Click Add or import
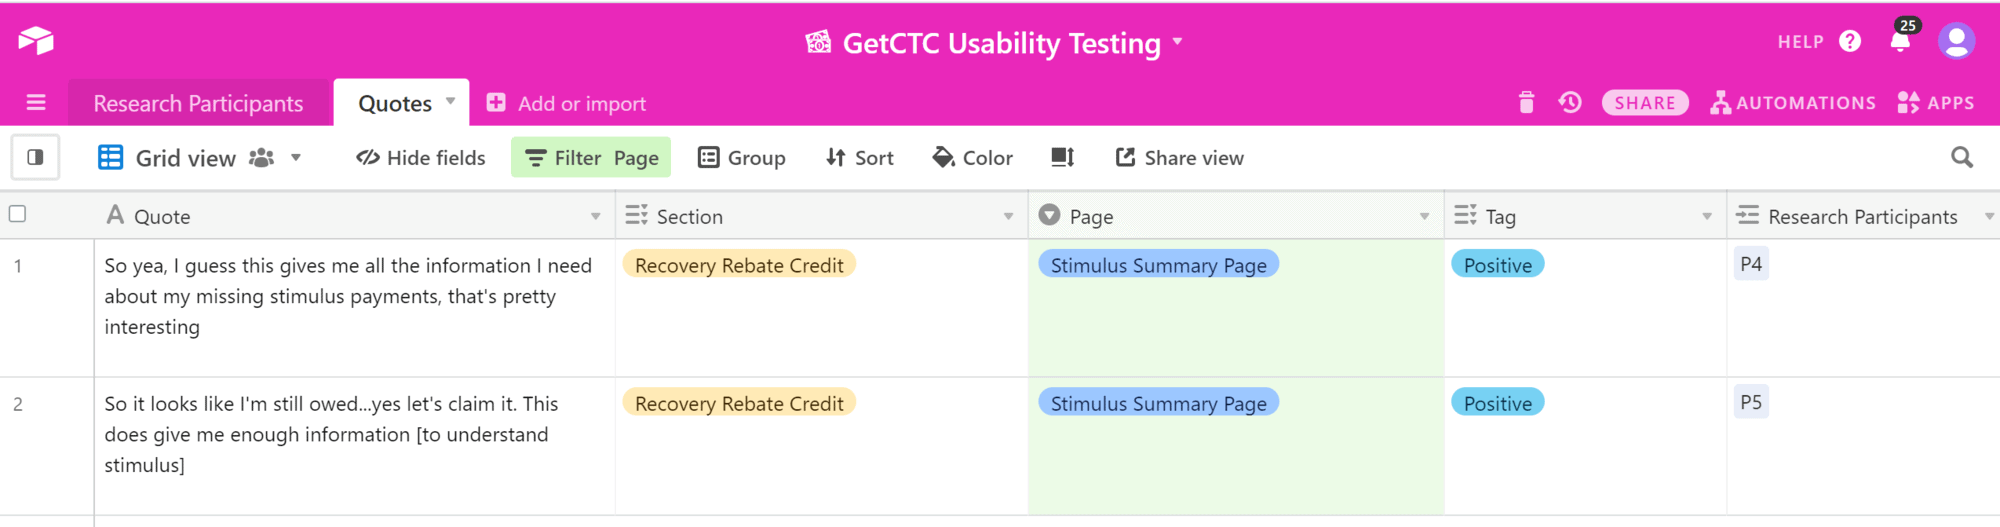This screenshot has width=2000, height=527. point(566,103)
